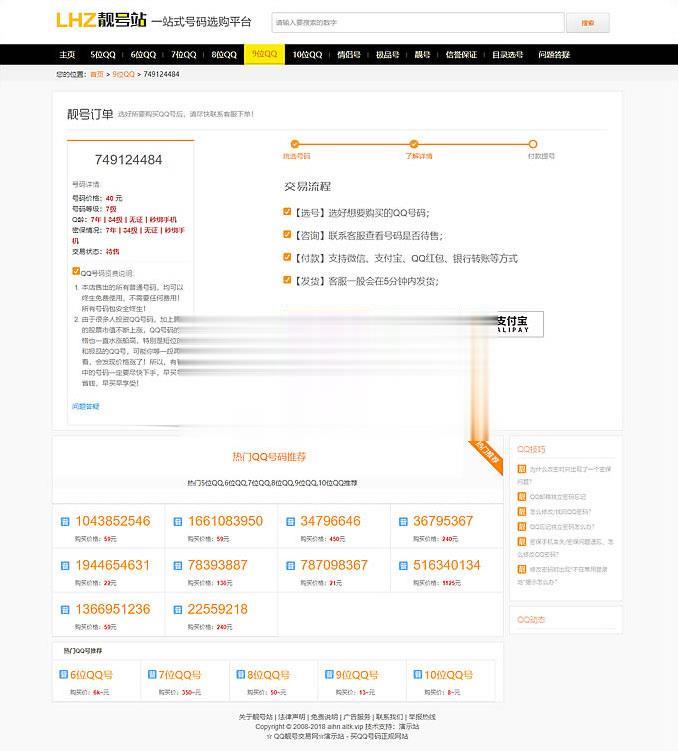
Task: Click the icon beside number 1366951236
Action: tap(65, 610)
